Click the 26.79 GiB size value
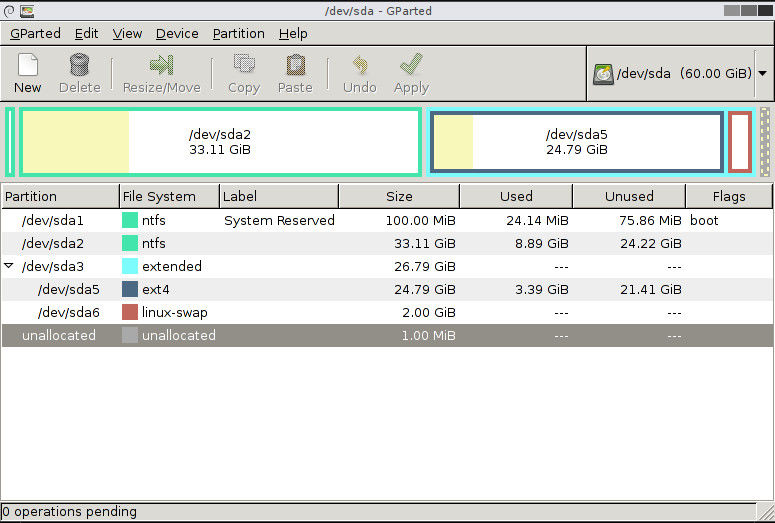The image size is (775, 523). 425,266
